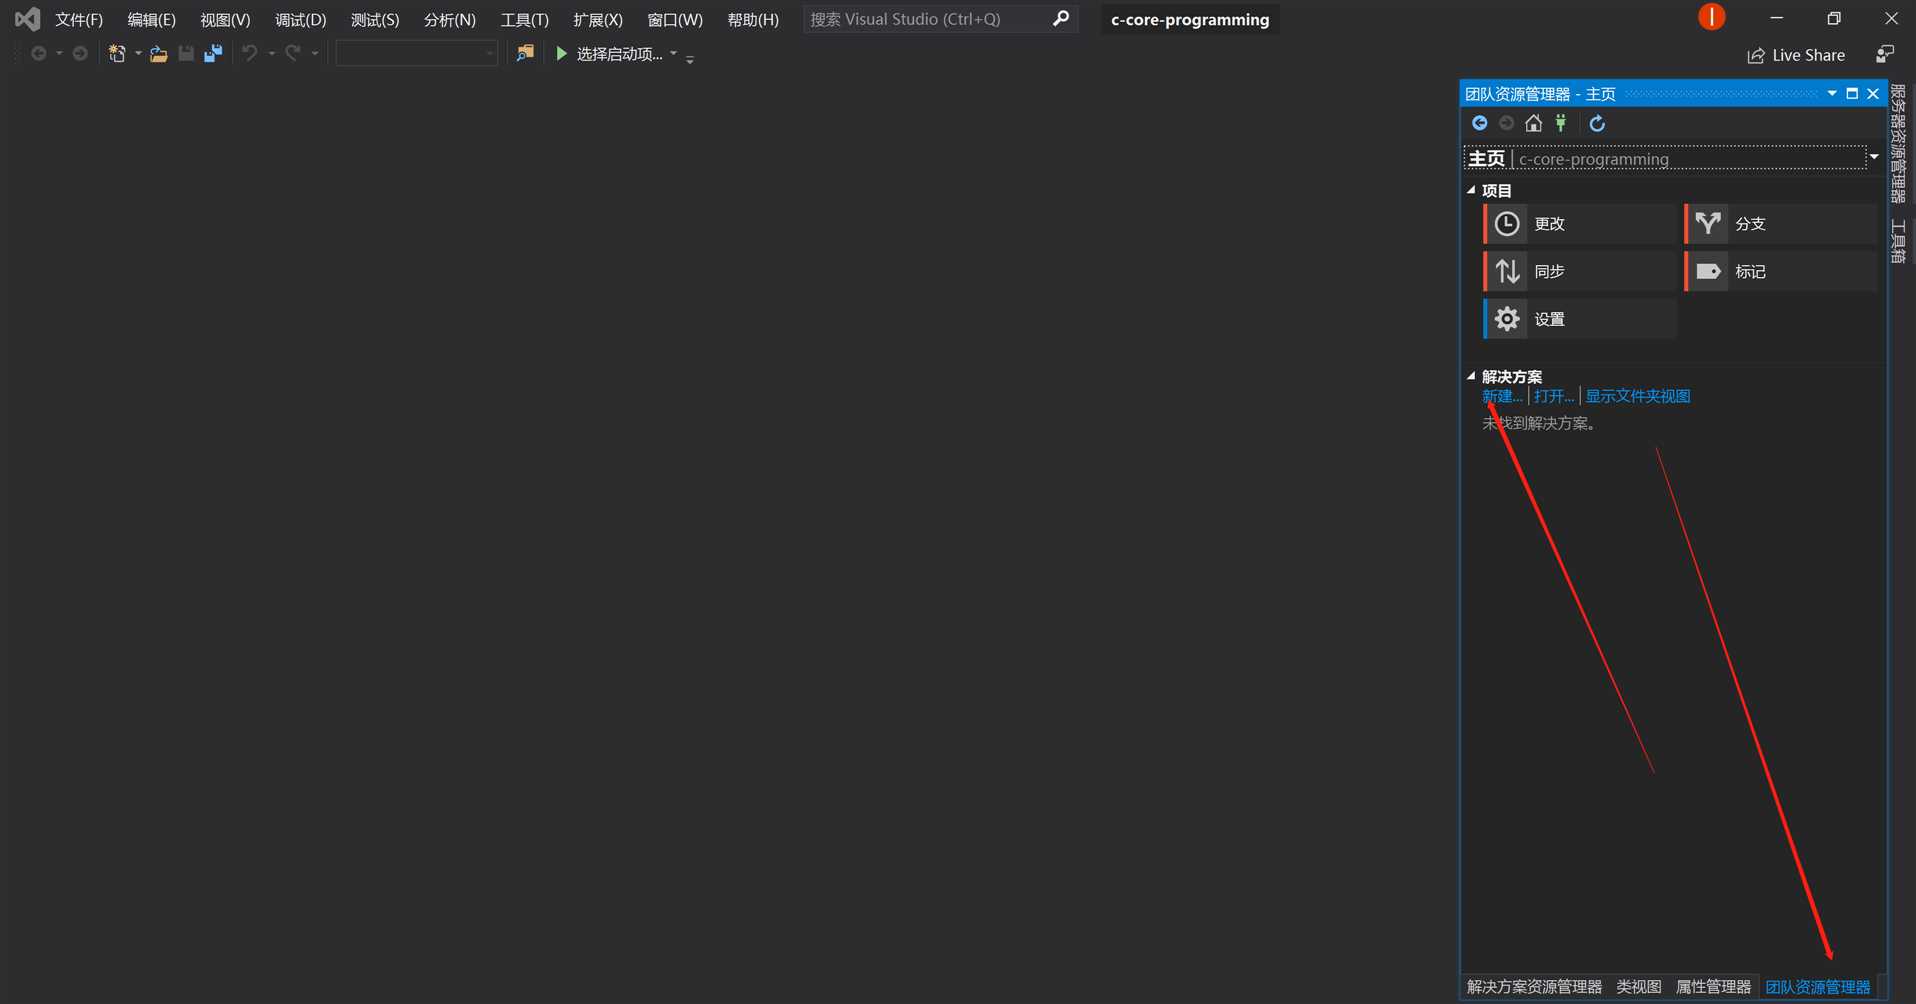
Task: Open the Team Explorer window position dropdown
Action: [1832, 93]
